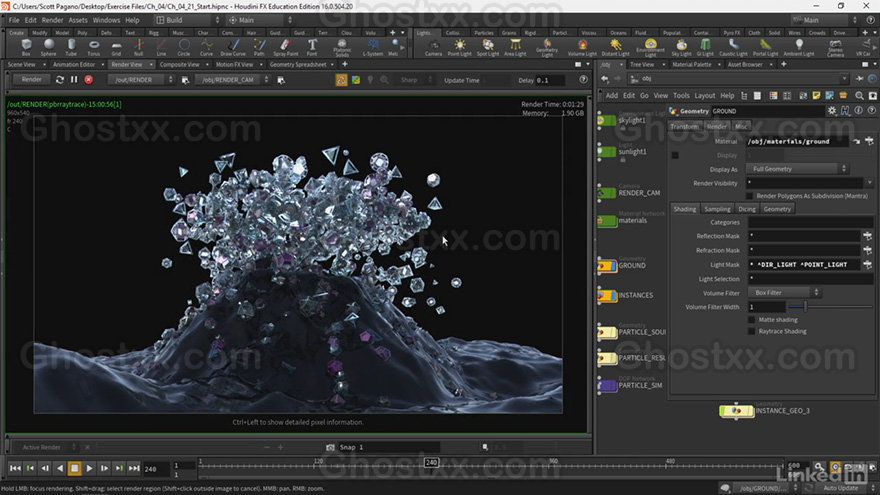Toggle display flag on sunlight1 node
Screen dimensions: 880x495
(x=613, y=152)
